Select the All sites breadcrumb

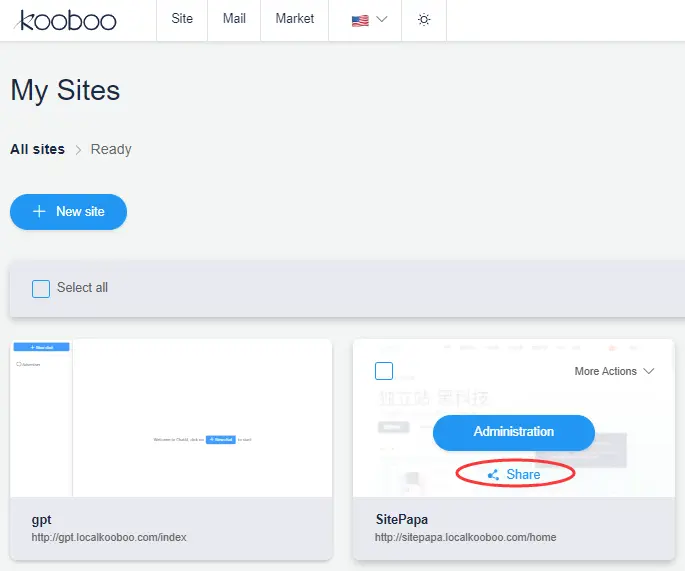pos(37,149)
